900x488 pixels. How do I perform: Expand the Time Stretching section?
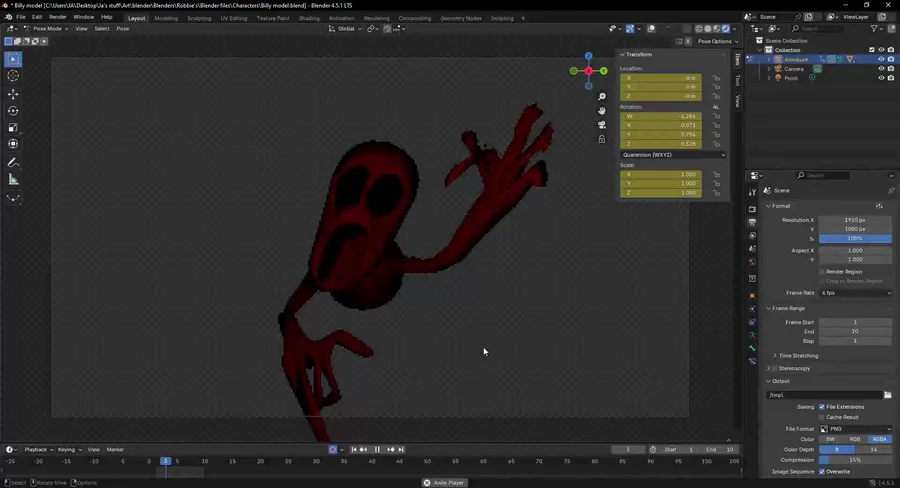pyautogui.click(x=796, y=355)
